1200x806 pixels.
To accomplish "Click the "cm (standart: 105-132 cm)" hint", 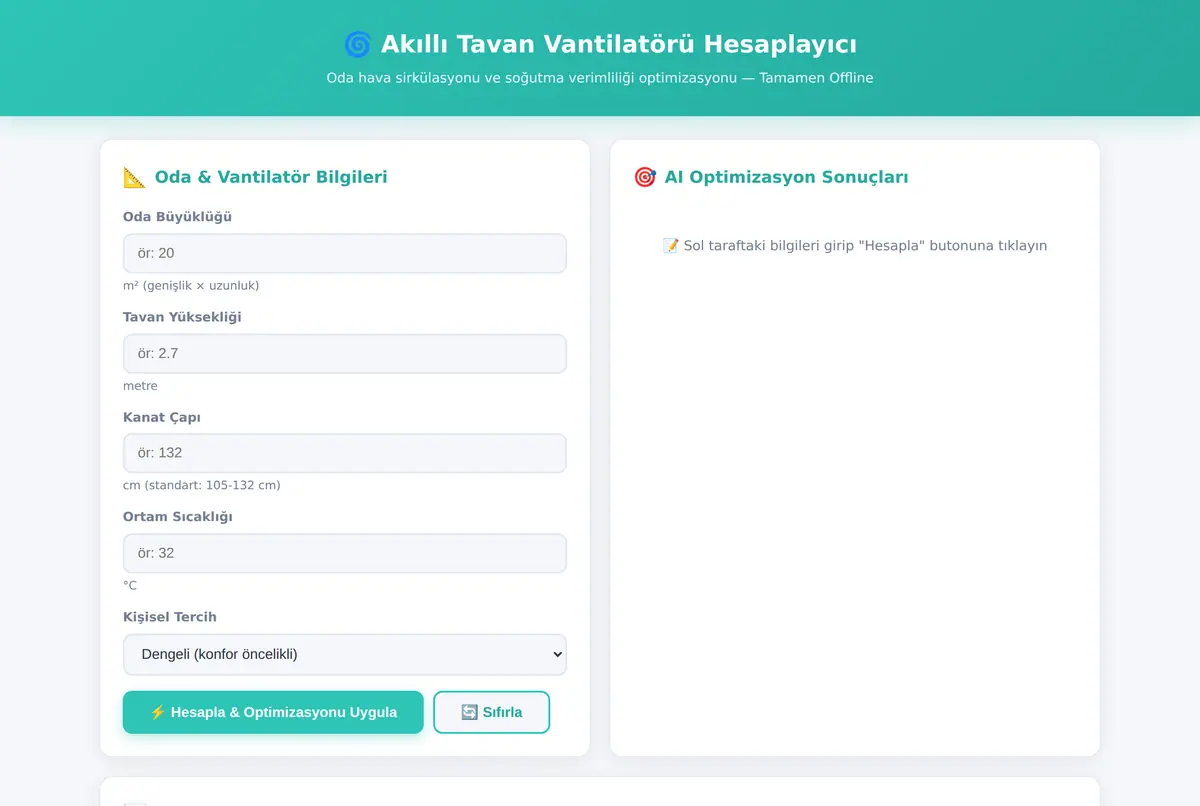I will (202, 485).
